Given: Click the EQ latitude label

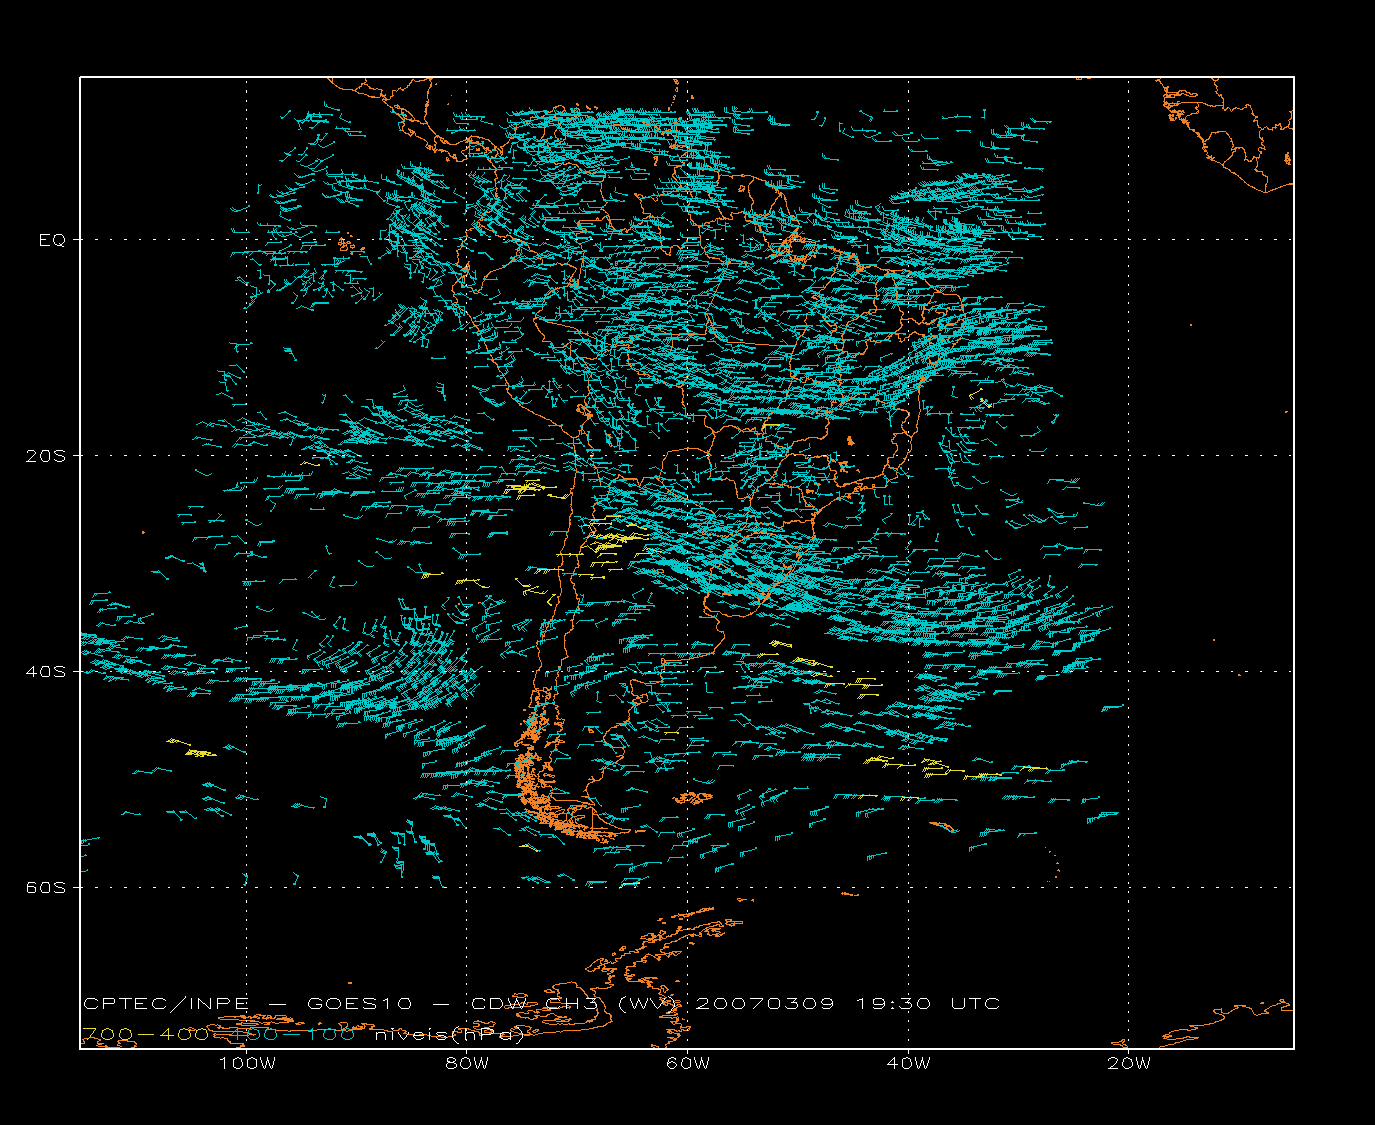Looking at the screenshot, I should pyautogui.click(x=52, y=240).
